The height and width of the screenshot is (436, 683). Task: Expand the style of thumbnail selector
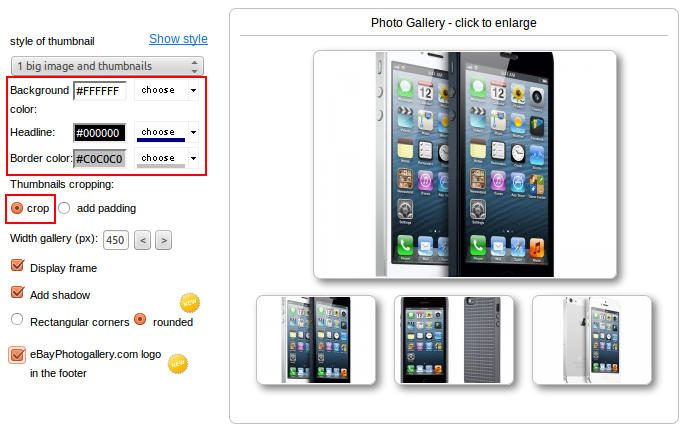(107, 66)
